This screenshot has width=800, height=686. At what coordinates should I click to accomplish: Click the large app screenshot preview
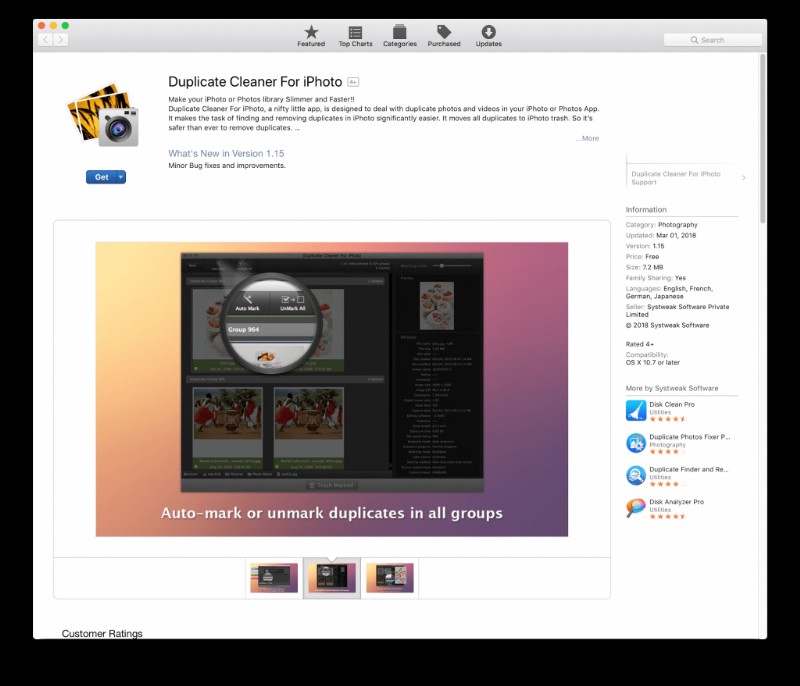(332, 389)
